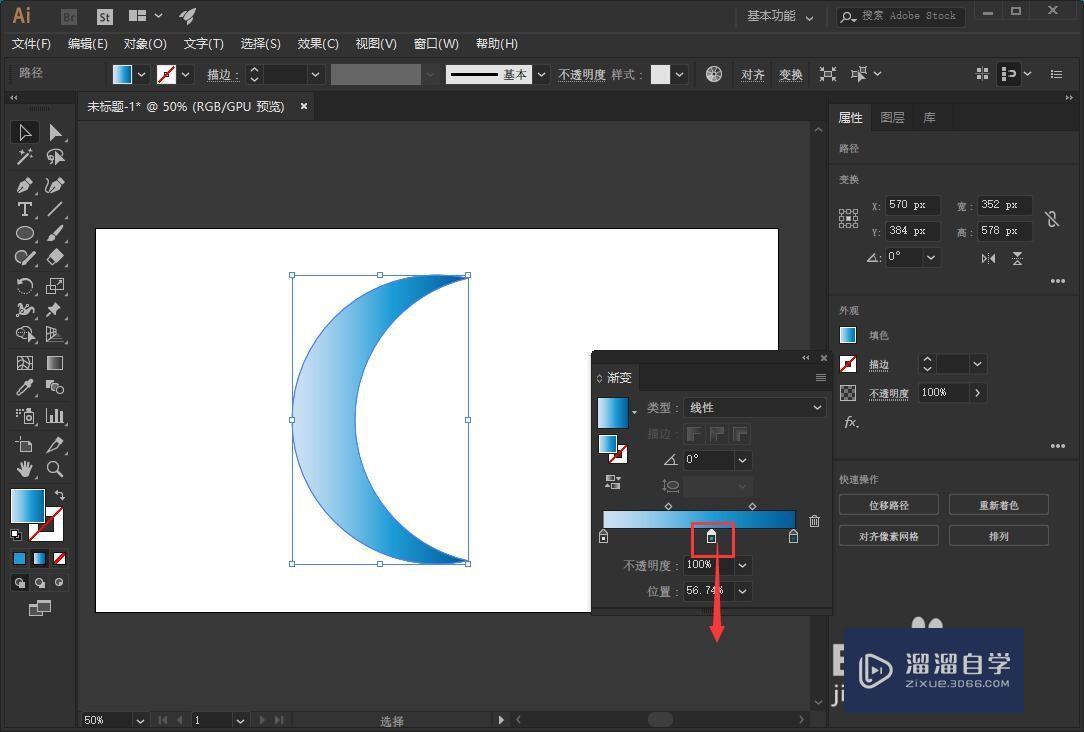The image size is (1084, 732).
Task: Click the 重新着色 button
Action: click(998, 505)
